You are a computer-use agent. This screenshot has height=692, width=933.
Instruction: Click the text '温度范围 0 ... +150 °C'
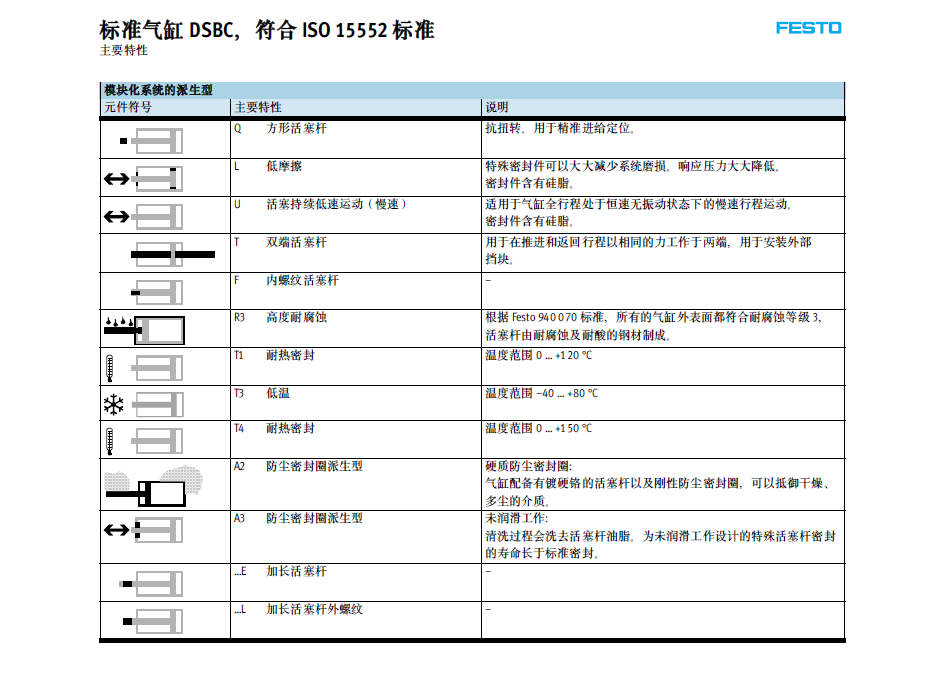click(x=538, y=428)
